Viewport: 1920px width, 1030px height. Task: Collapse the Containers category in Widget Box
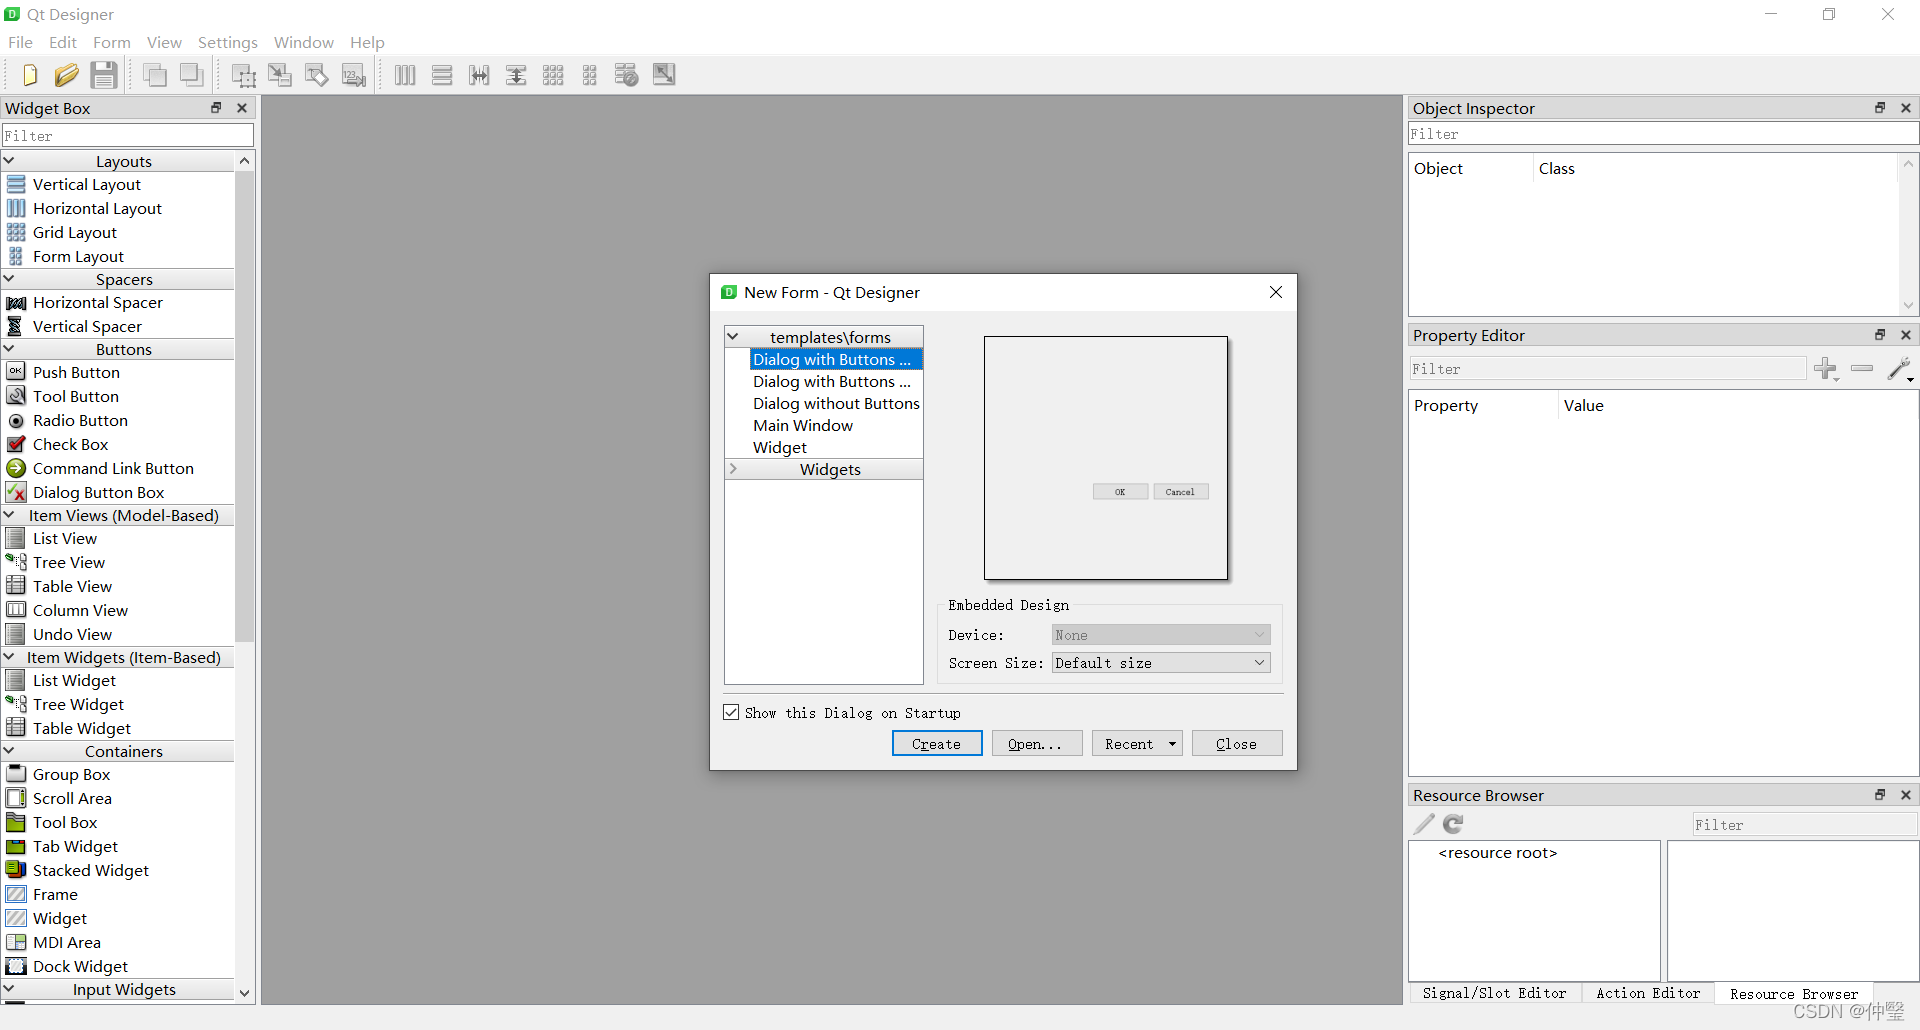pos(9,751)
